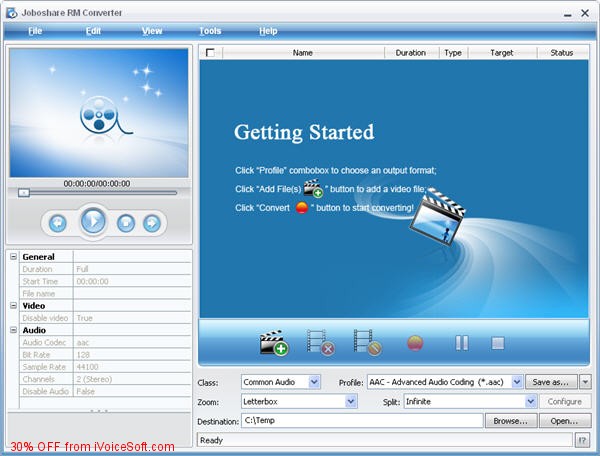Play the preview video
The image size is (600, 456).
(x=93, y=221)
